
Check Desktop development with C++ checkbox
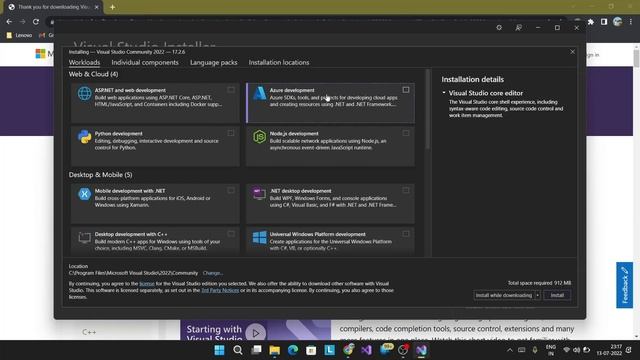(x=231, y=234)
